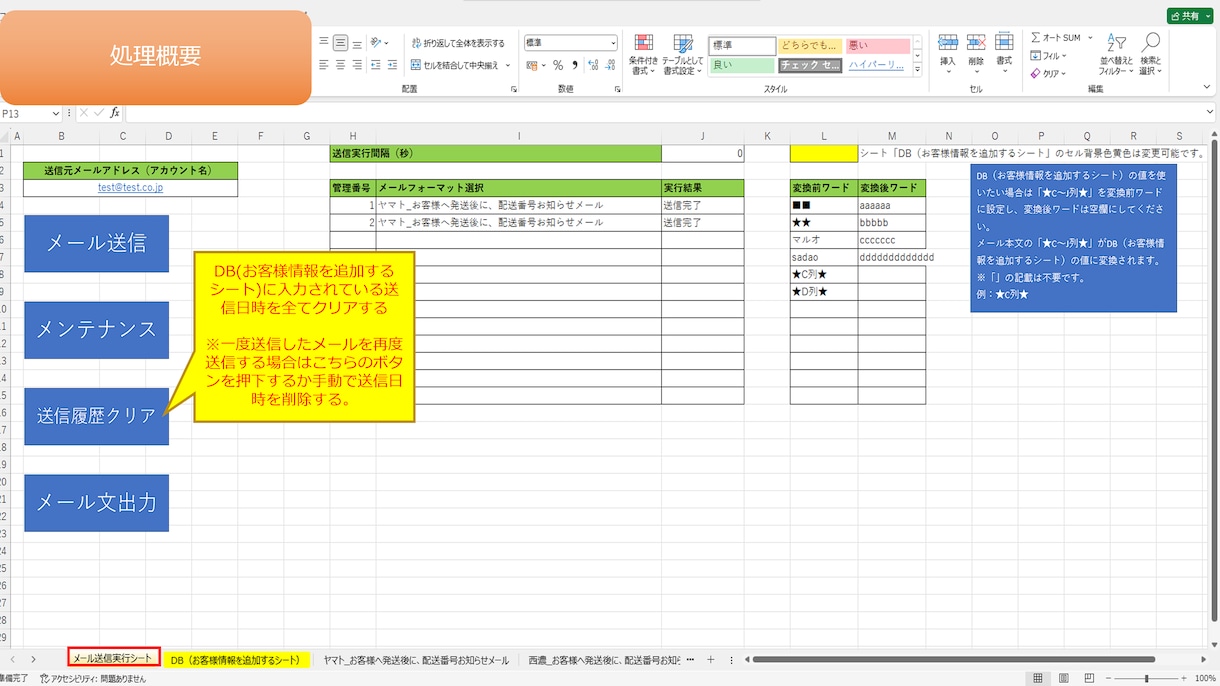Click セルを結合して中央揃え merge button
This screenshot has height=686, width=1220.
453,65
